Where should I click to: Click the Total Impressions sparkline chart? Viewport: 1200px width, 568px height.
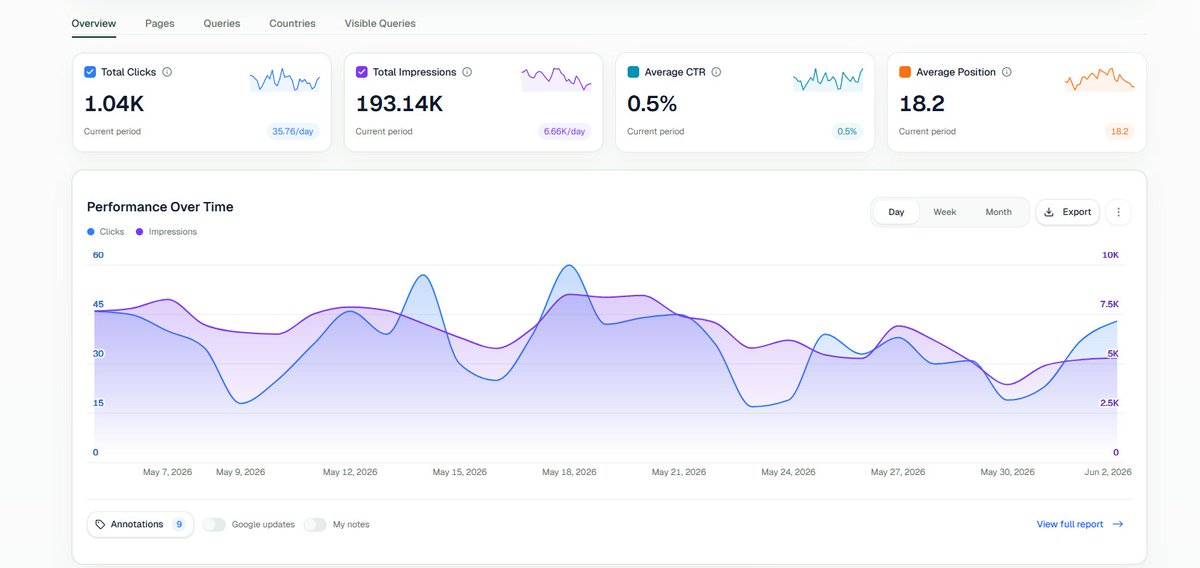pos(556,79)
